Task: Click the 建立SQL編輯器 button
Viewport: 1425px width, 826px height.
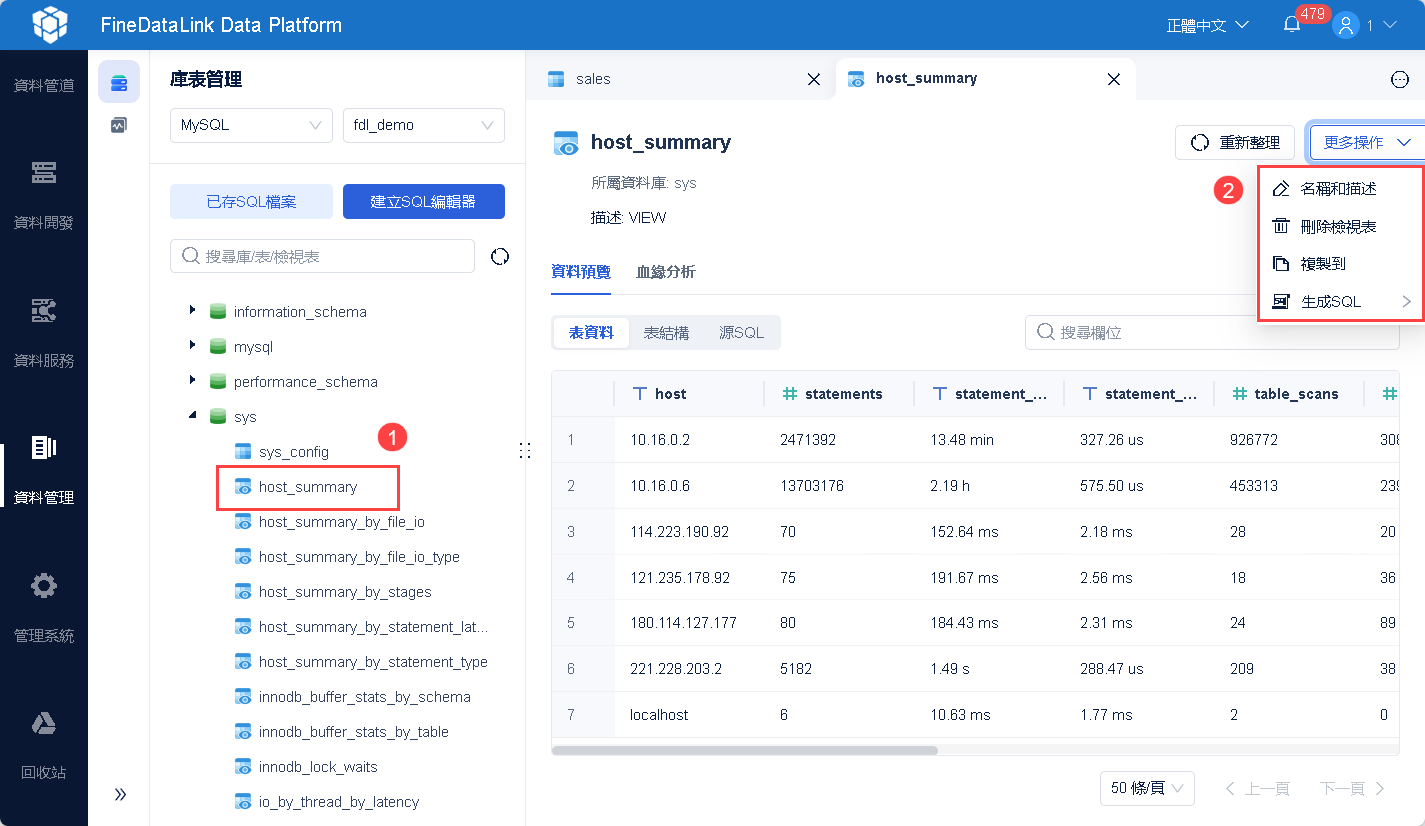Action: 424,201
